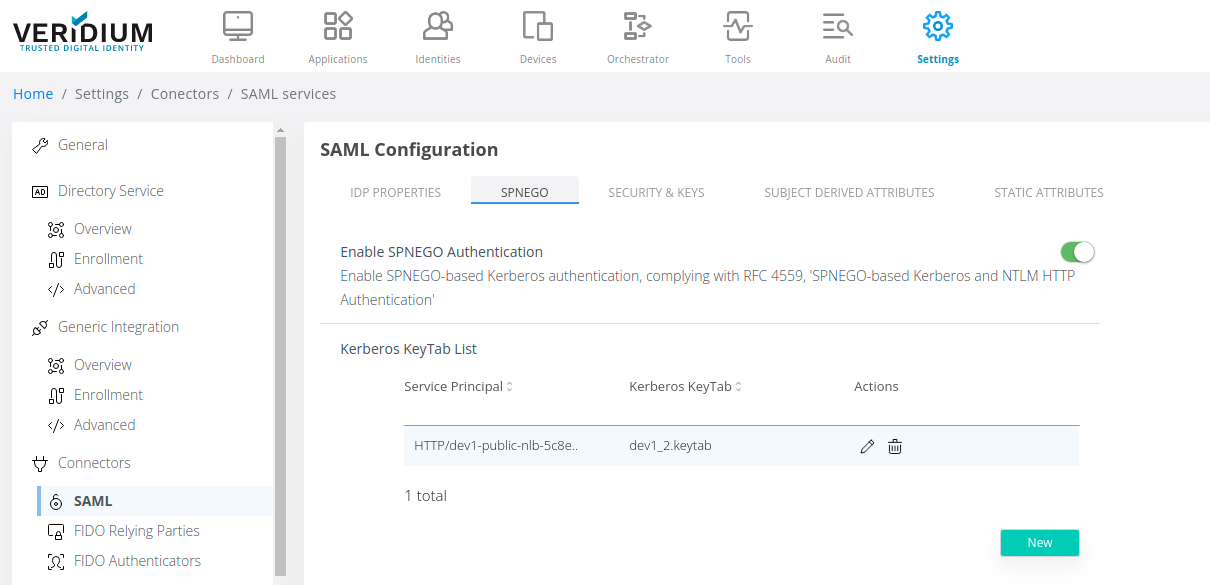Open the Audit section
This screenshot has width=1210, height=585.
click(837, 37)
